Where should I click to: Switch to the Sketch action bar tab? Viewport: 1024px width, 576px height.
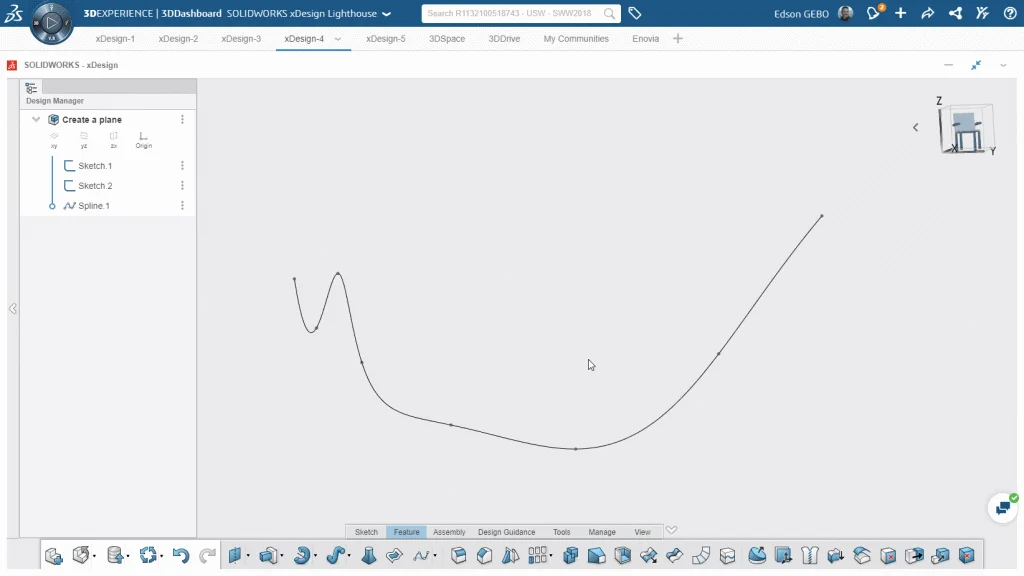tap(366, 532)
